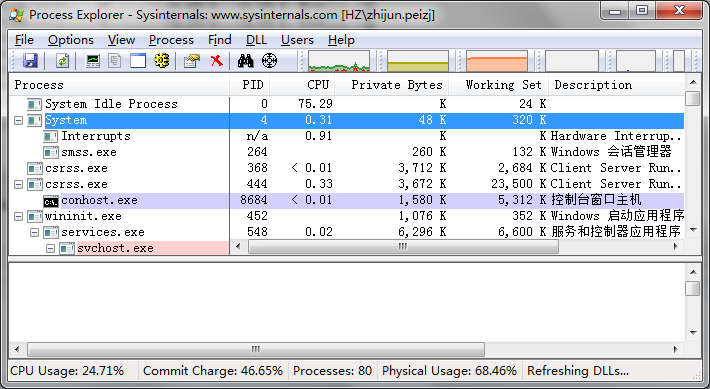The width and height of the screenshot is (710, 389).
Task: Sort by Private Bytes column header
Action: [392, 85]
